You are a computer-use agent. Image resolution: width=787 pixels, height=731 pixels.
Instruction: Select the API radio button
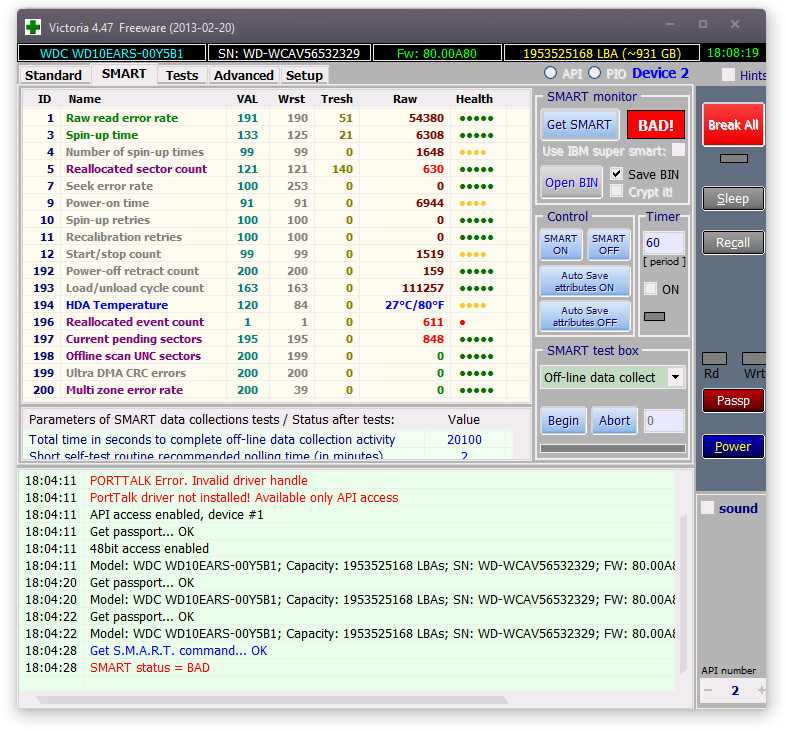pyautogui.click(x=550, y=73)
